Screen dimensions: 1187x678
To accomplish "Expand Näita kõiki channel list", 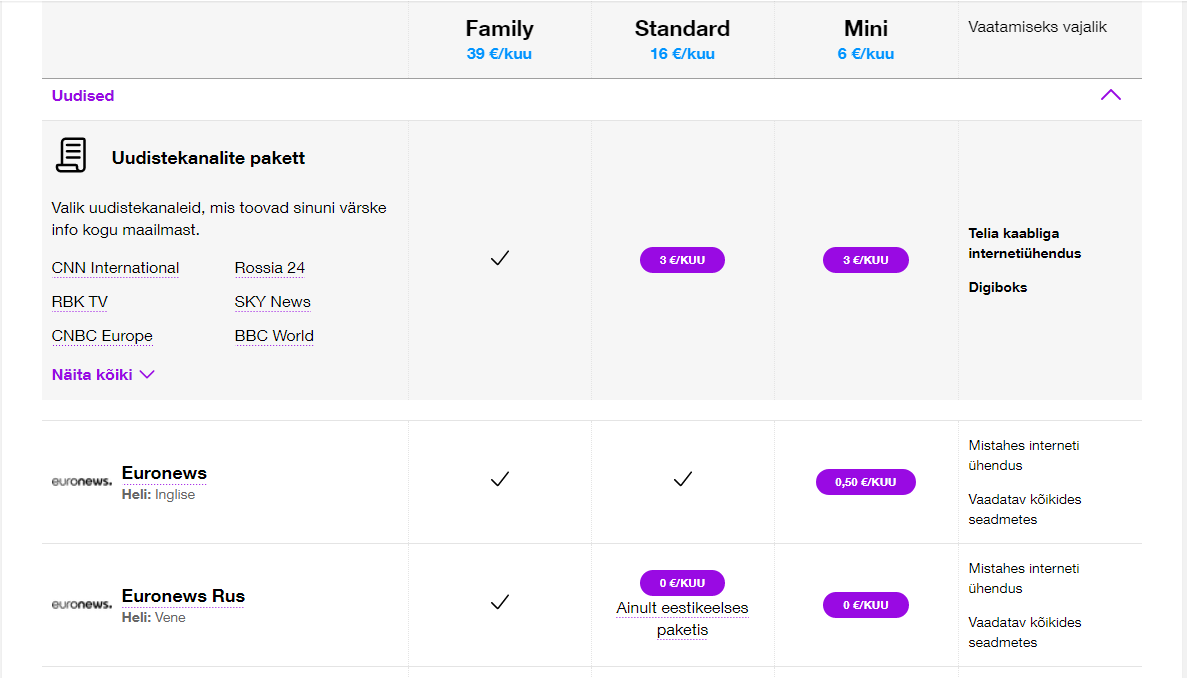I will pyautogui.click(x=103, y=375).
